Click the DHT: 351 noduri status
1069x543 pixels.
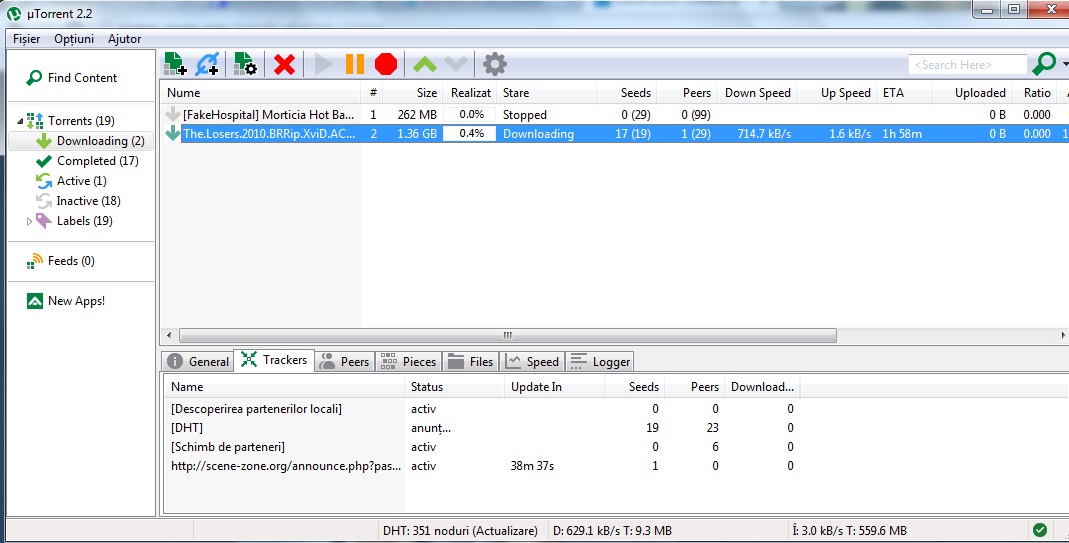(x=460, y=531)
